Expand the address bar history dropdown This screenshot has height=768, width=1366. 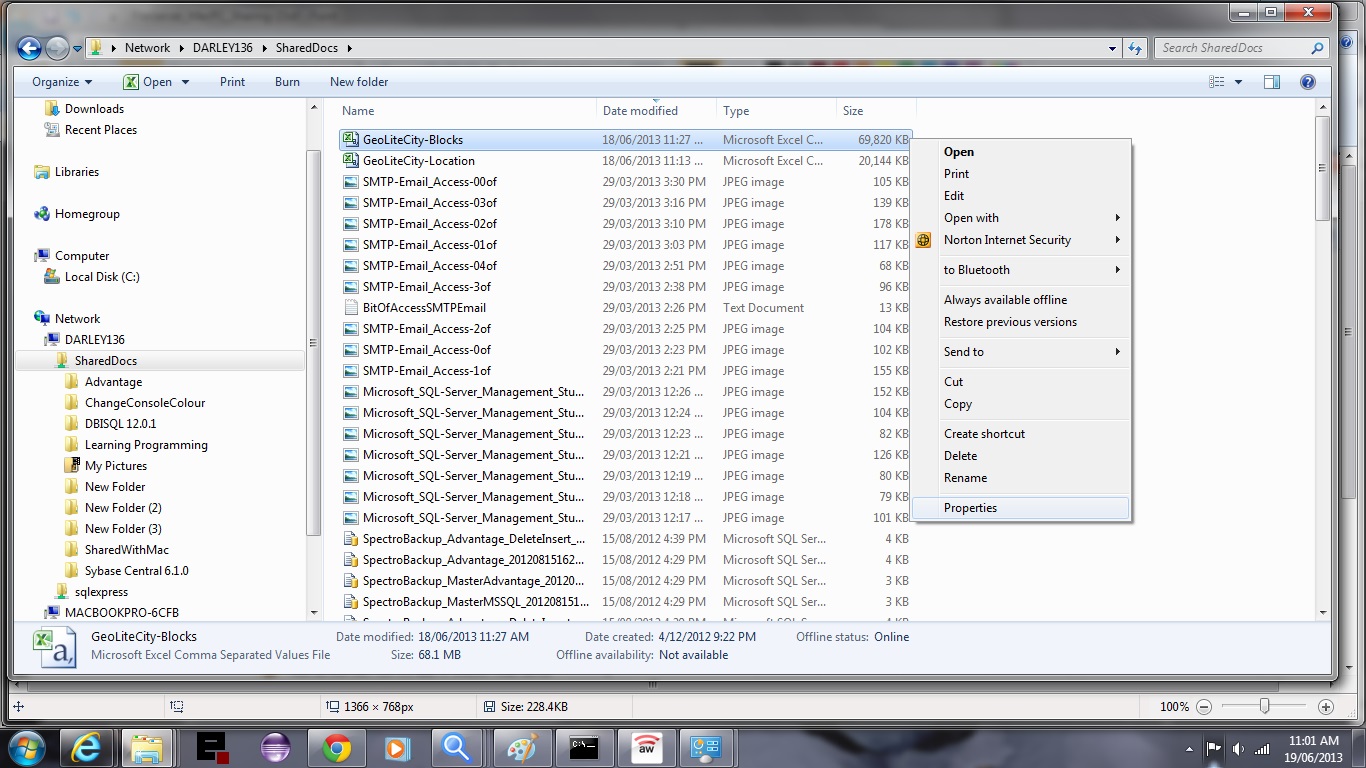click(x=1113, y=48)
